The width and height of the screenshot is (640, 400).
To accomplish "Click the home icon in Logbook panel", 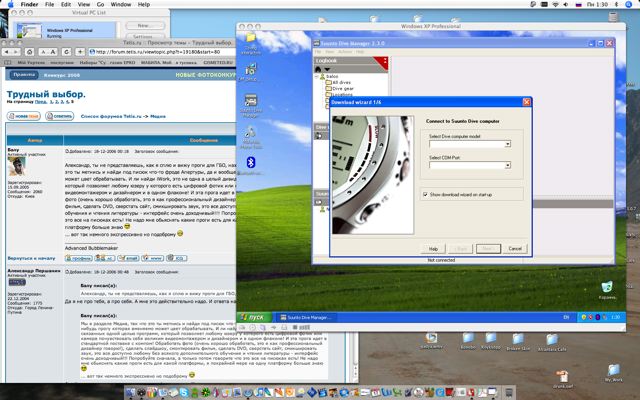I will [318, 69].
